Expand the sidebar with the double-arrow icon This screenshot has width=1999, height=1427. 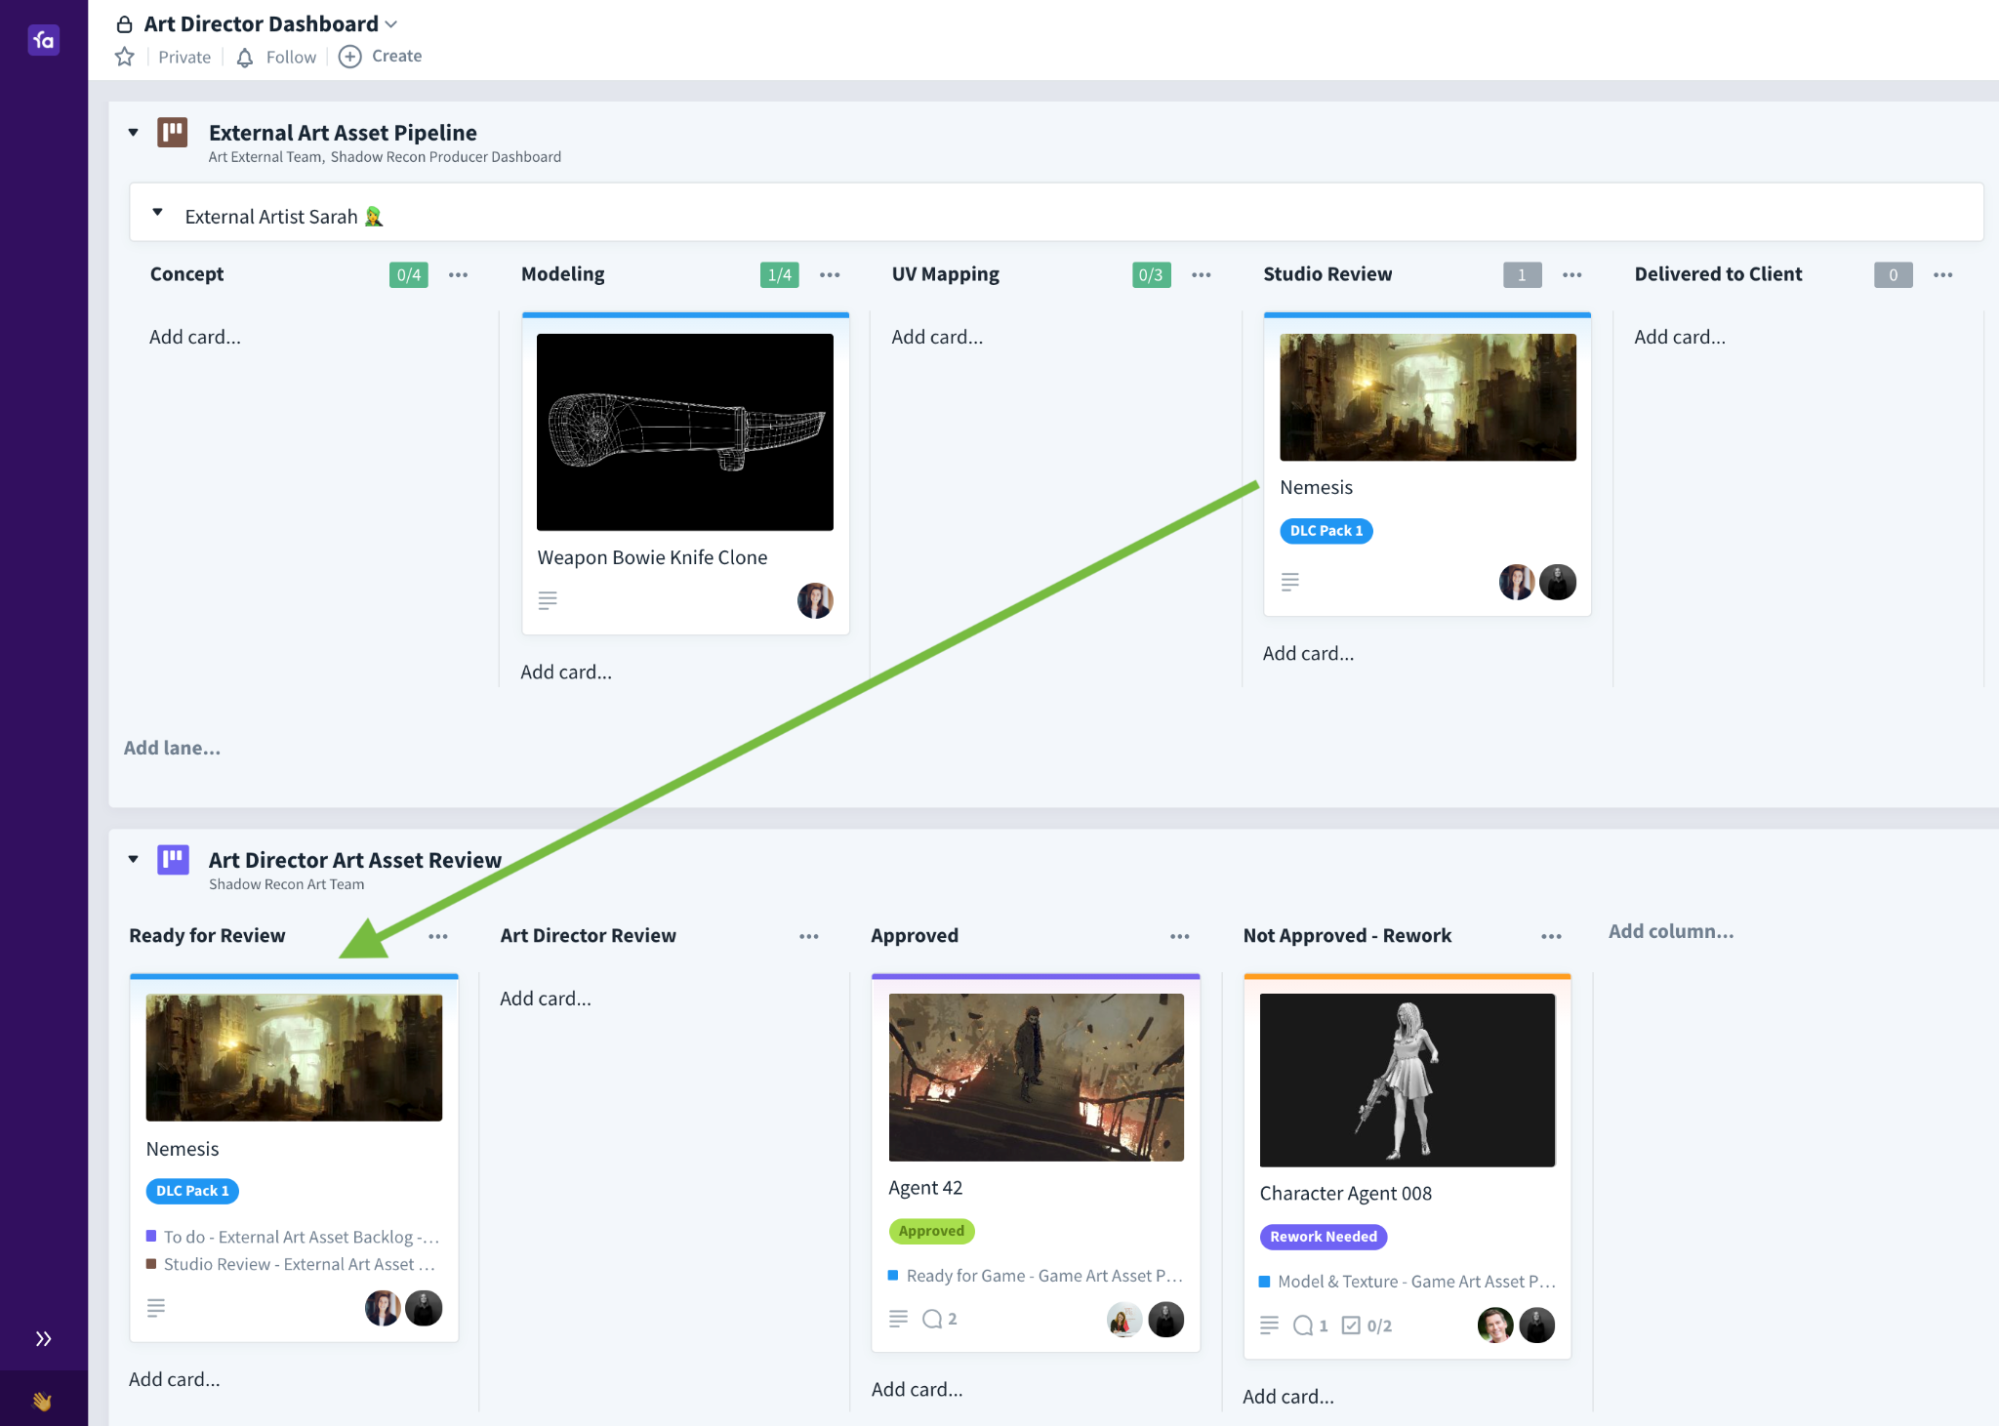click(x=43, y=1338)
